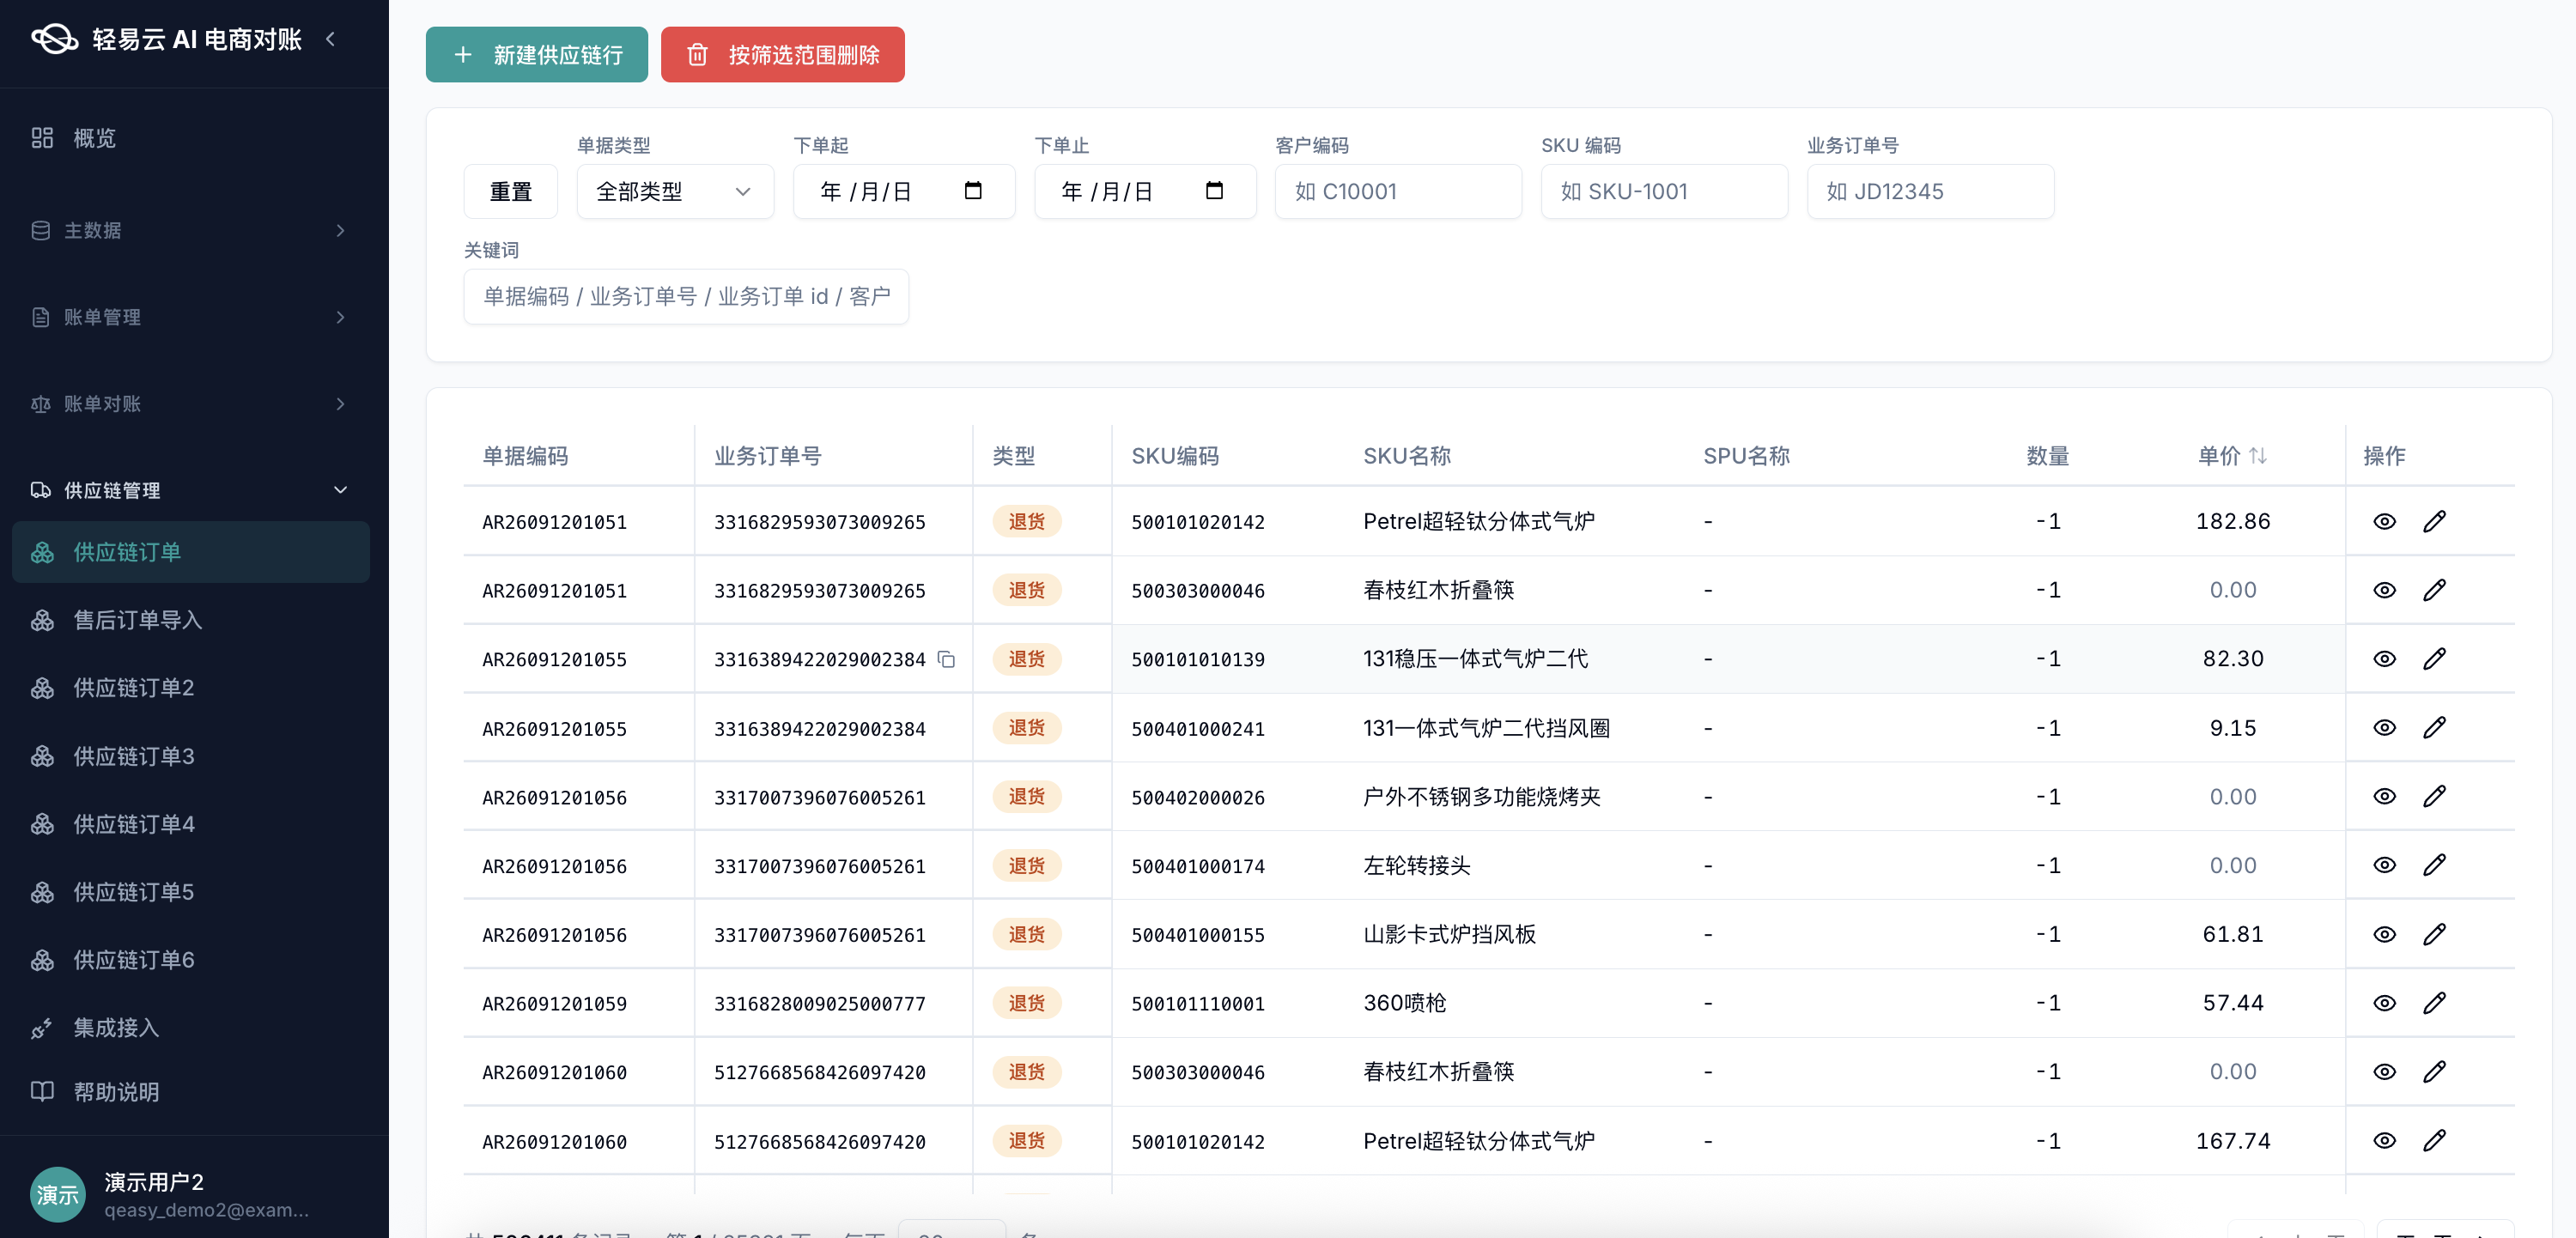Viewport: 2576px width, 1238px height.
Task: View the 131一体式气炉二代挡风圈 row
Action: 2384,727
